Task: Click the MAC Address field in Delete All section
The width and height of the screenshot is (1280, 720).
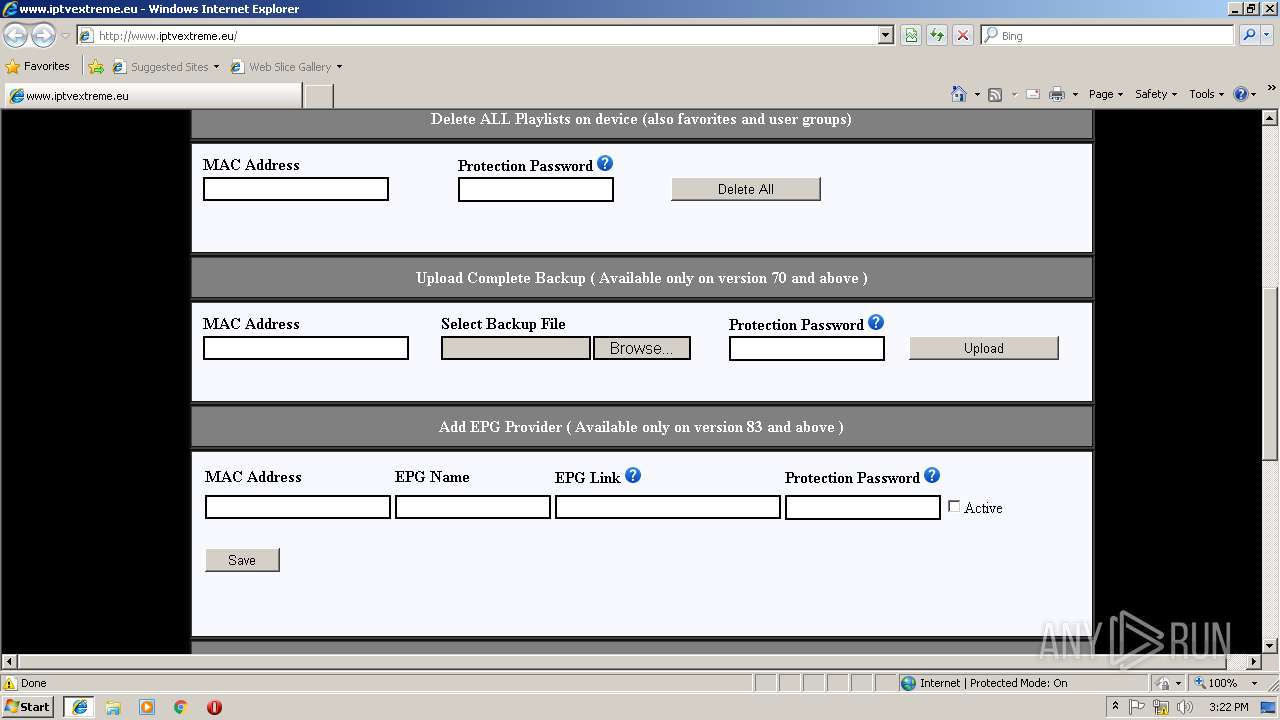Action: 296,189
